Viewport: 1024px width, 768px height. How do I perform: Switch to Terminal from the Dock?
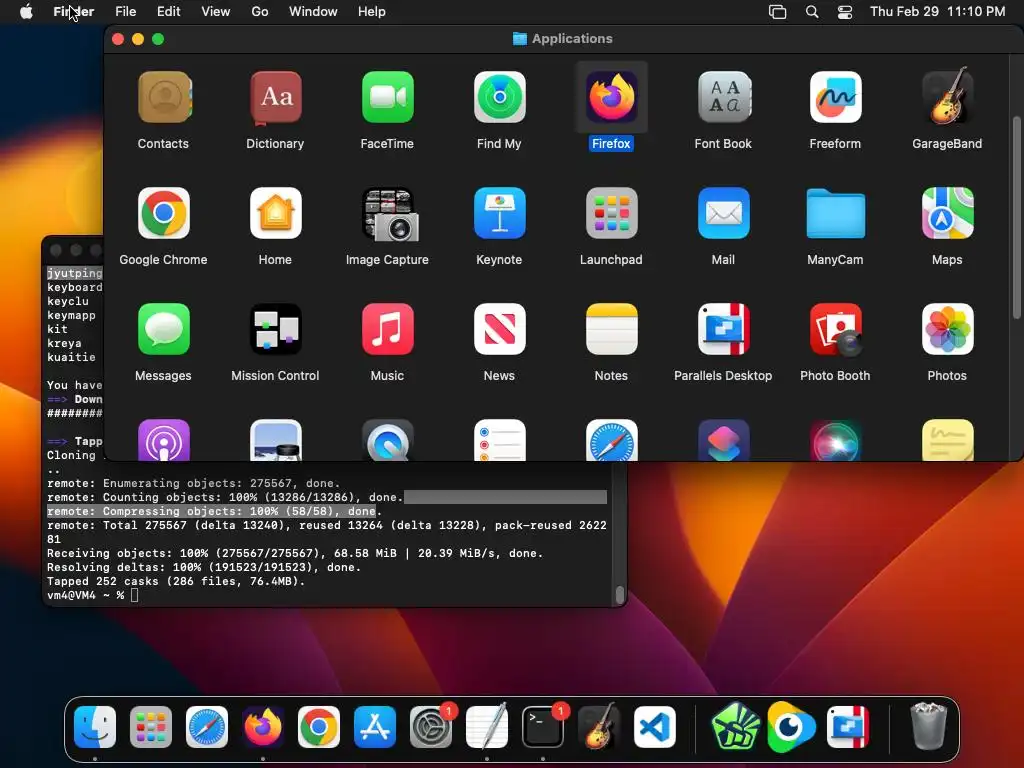click(x=543, y=727)
